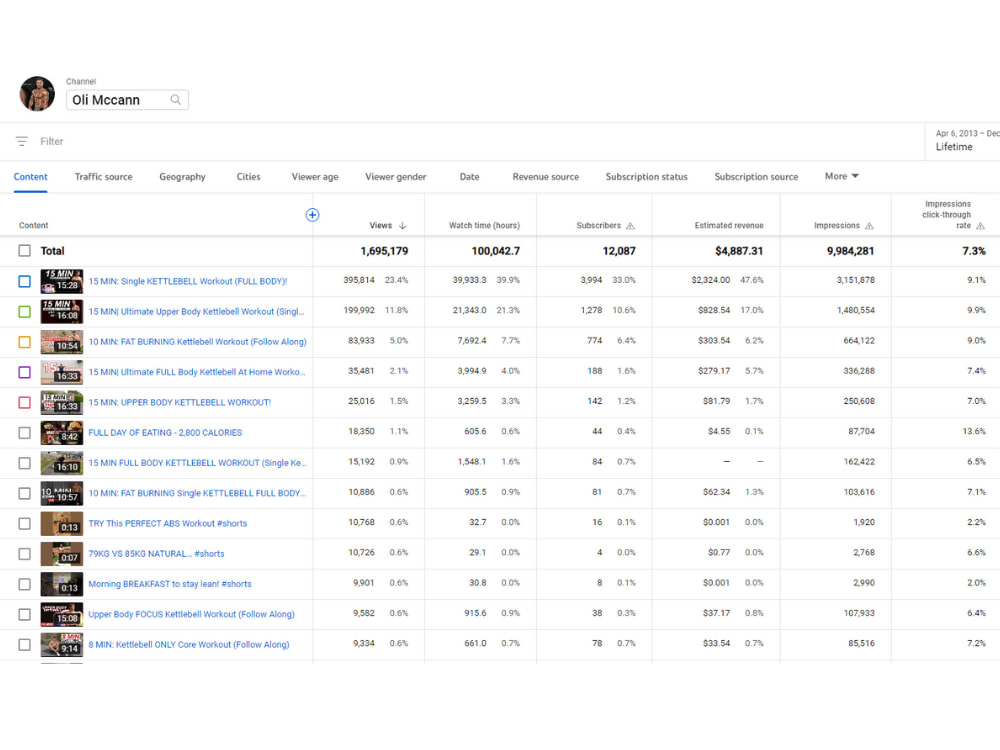Screen dimensions: 1000x750
Task: Toggle checkbox for TRY This PERFECT ABS Workout
Action: (x=24, y=524)
